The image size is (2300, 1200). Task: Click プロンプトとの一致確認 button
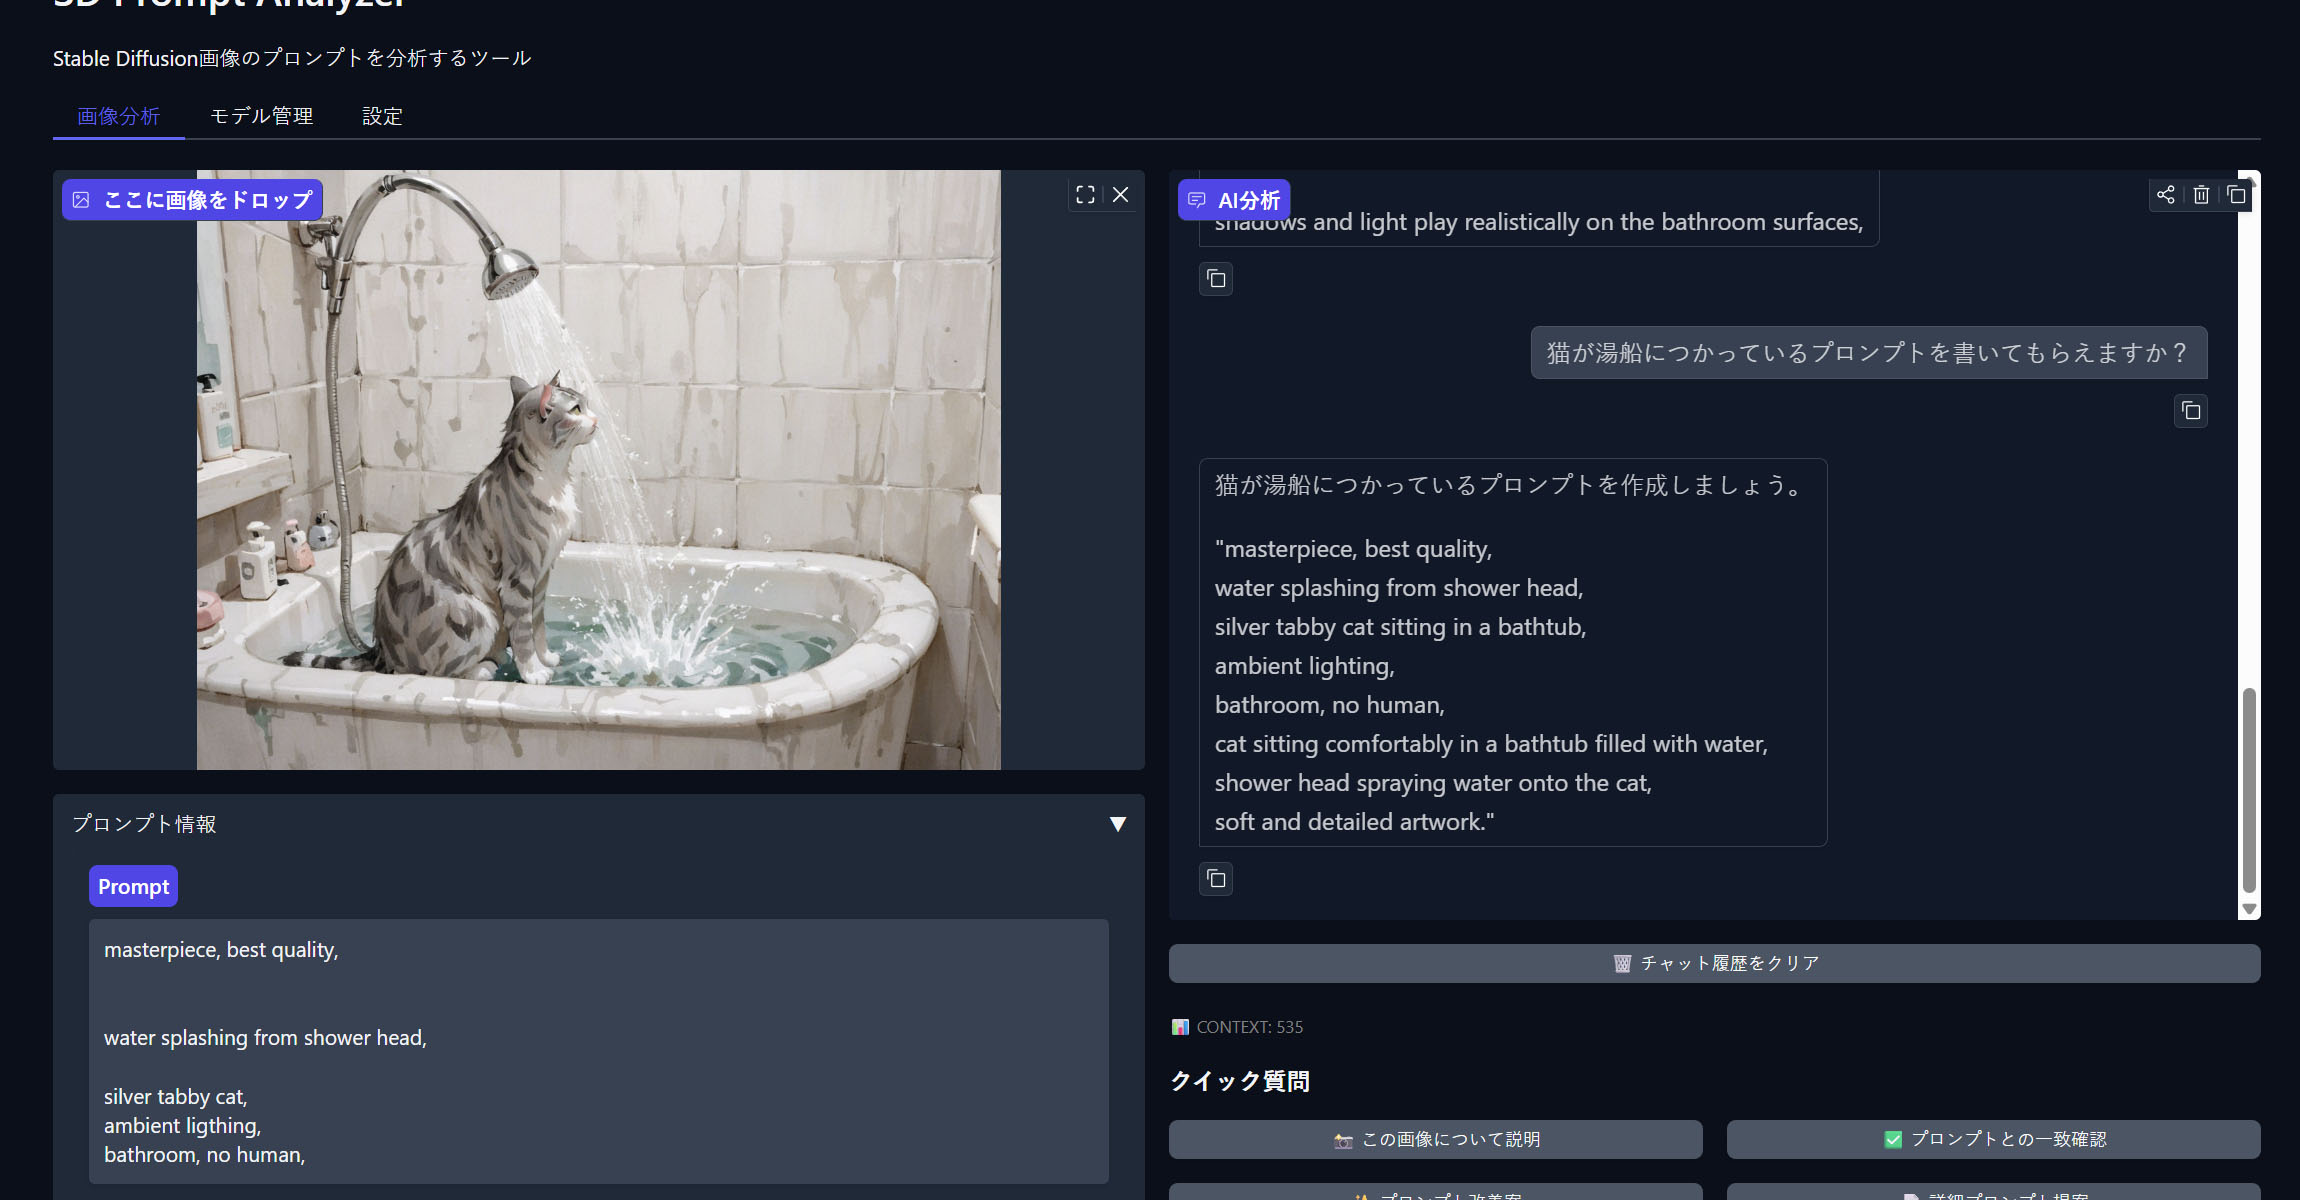(1993, 1139)
